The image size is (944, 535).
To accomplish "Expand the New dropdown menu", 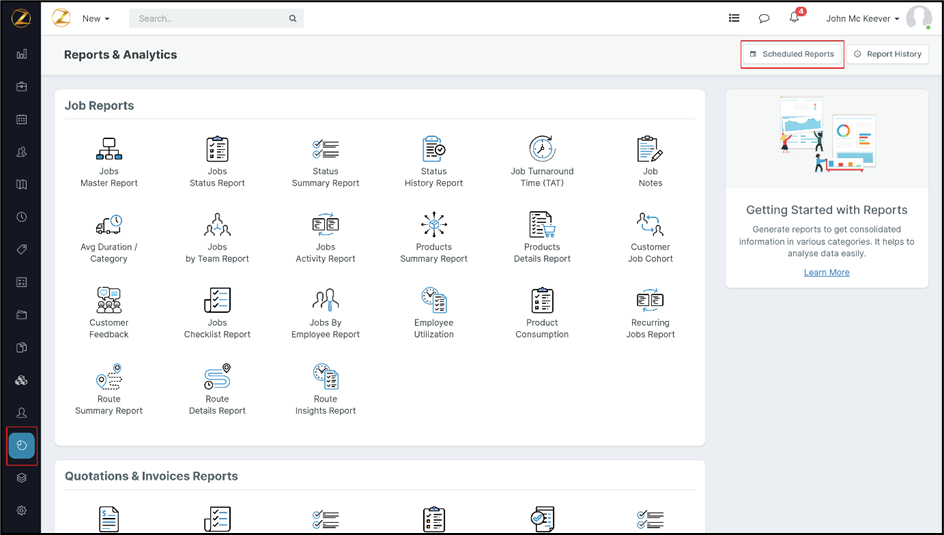I will point(96,18).
